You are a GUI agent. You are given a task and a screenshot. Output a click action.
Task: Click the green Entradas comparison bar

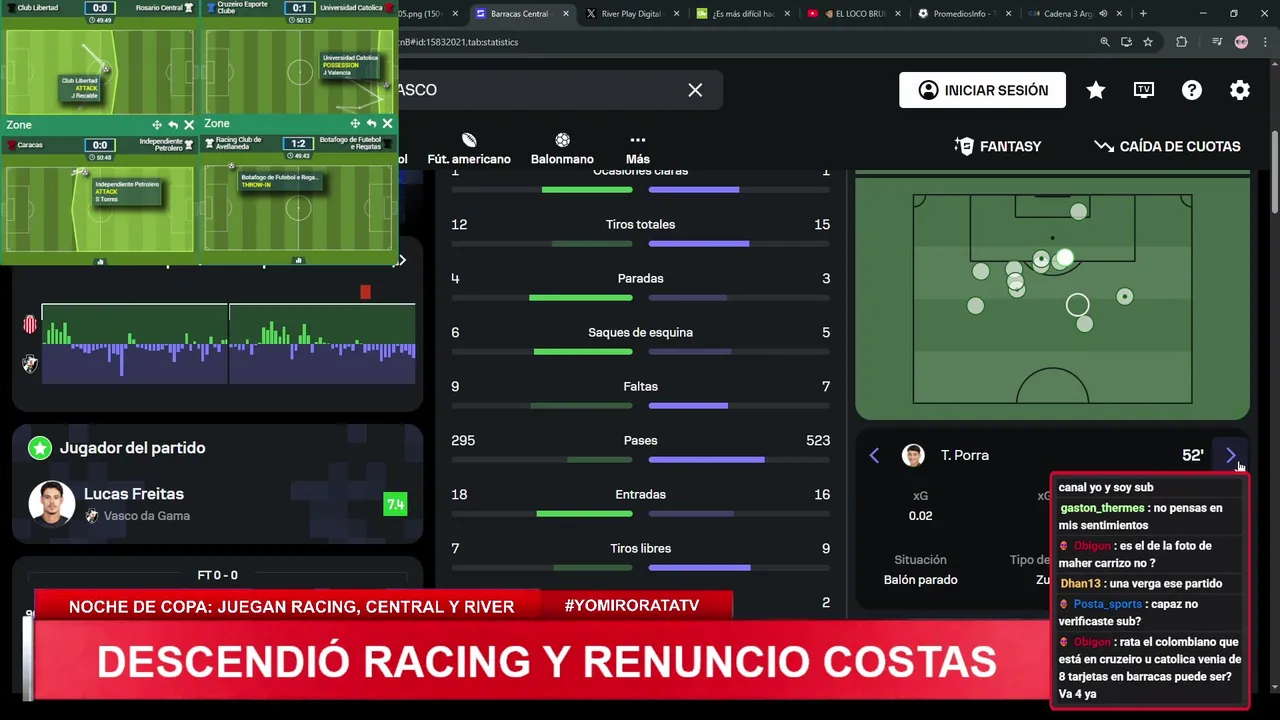click(584, 514)
